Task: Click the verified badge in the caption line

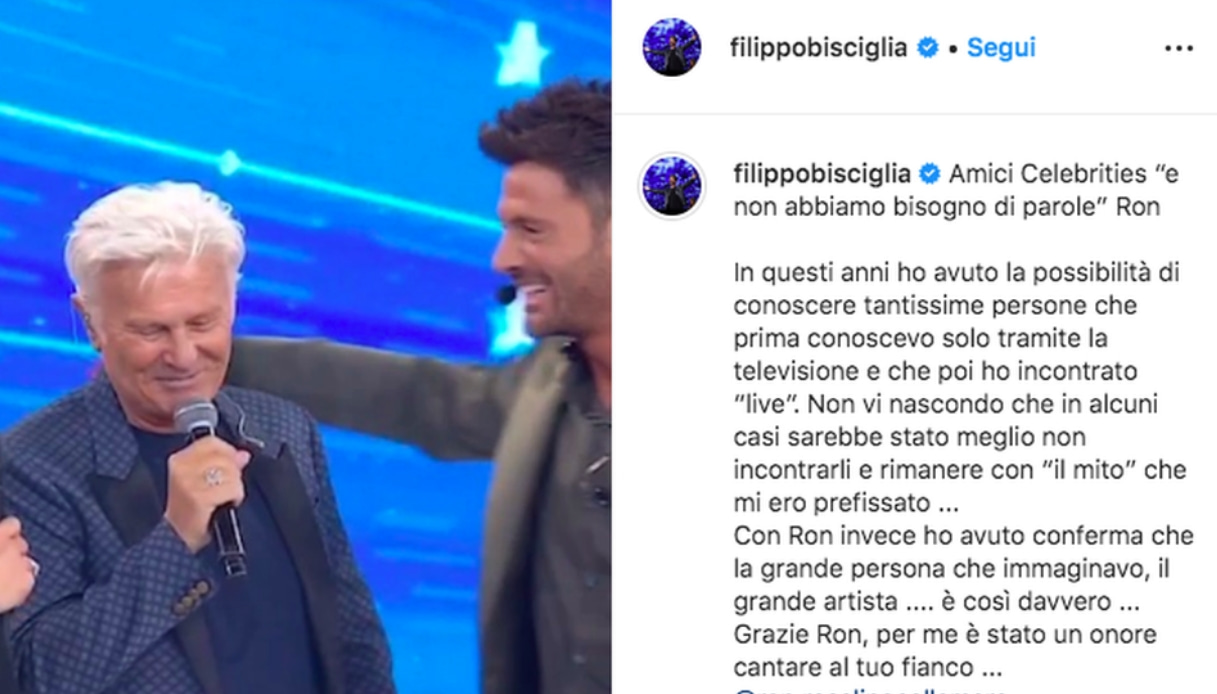Action: [x=929, y=174]
